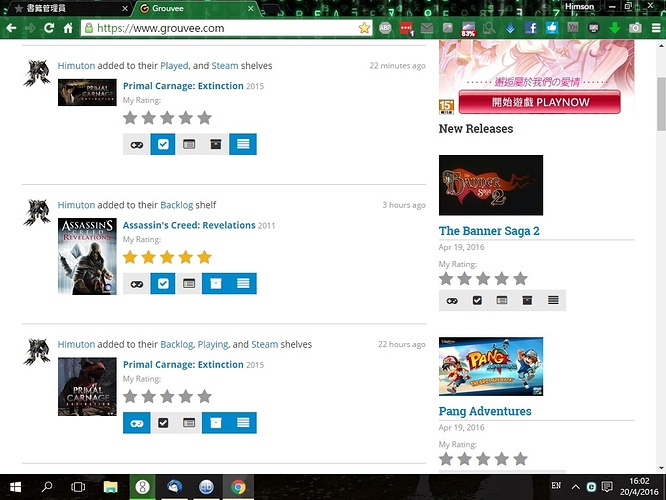666x500 pixels.
Task: Toggle Playing shelf for Assassin's Creed: Revelations
Action: click(x=136, y=284)
